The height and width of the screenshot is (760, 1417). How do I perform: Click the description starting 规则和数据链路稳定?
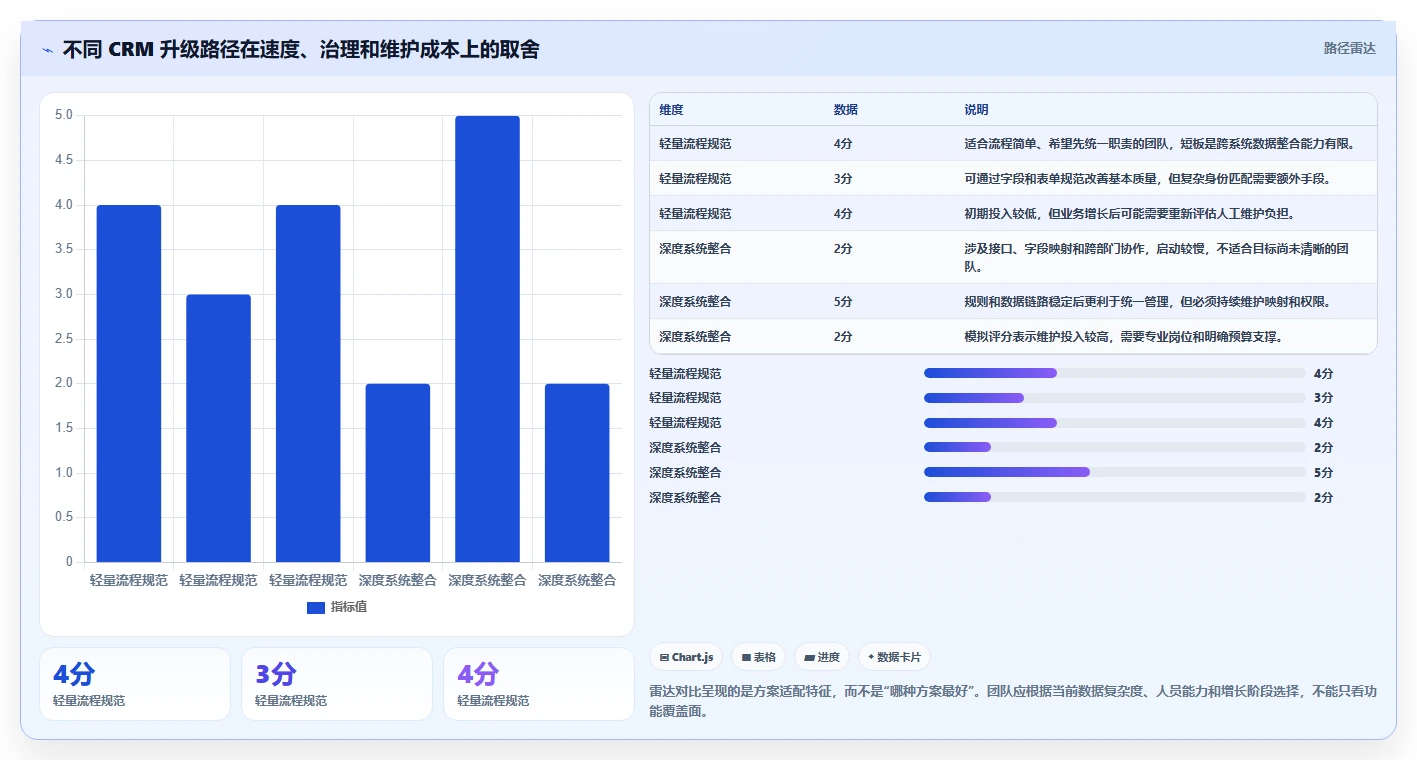(x=1147, y=302)
